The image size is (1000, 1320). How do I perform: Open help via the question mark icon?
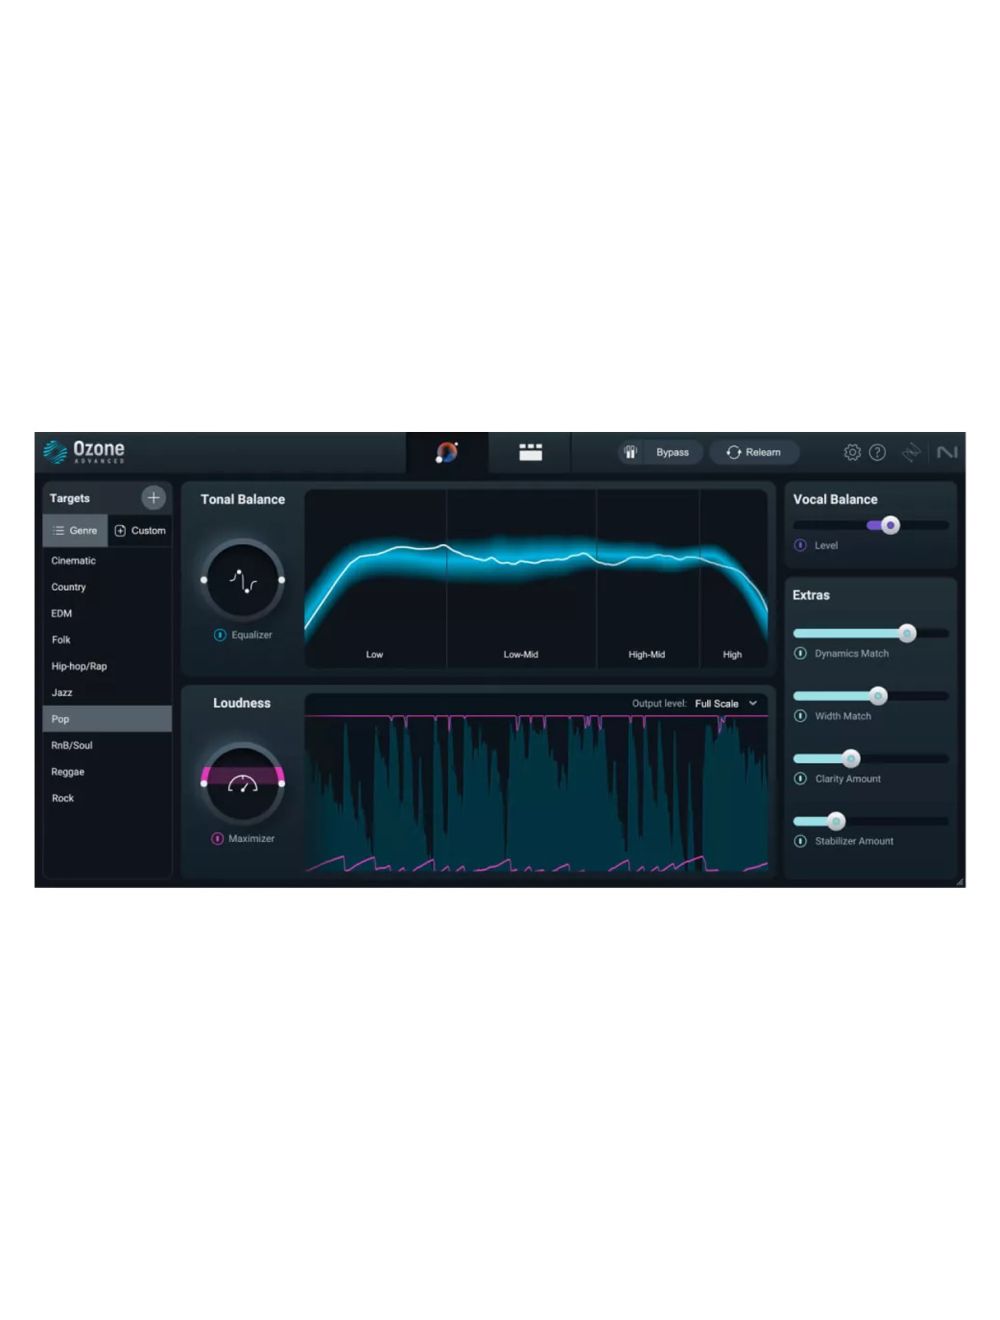pyautogui.click(x=877, y=452)
